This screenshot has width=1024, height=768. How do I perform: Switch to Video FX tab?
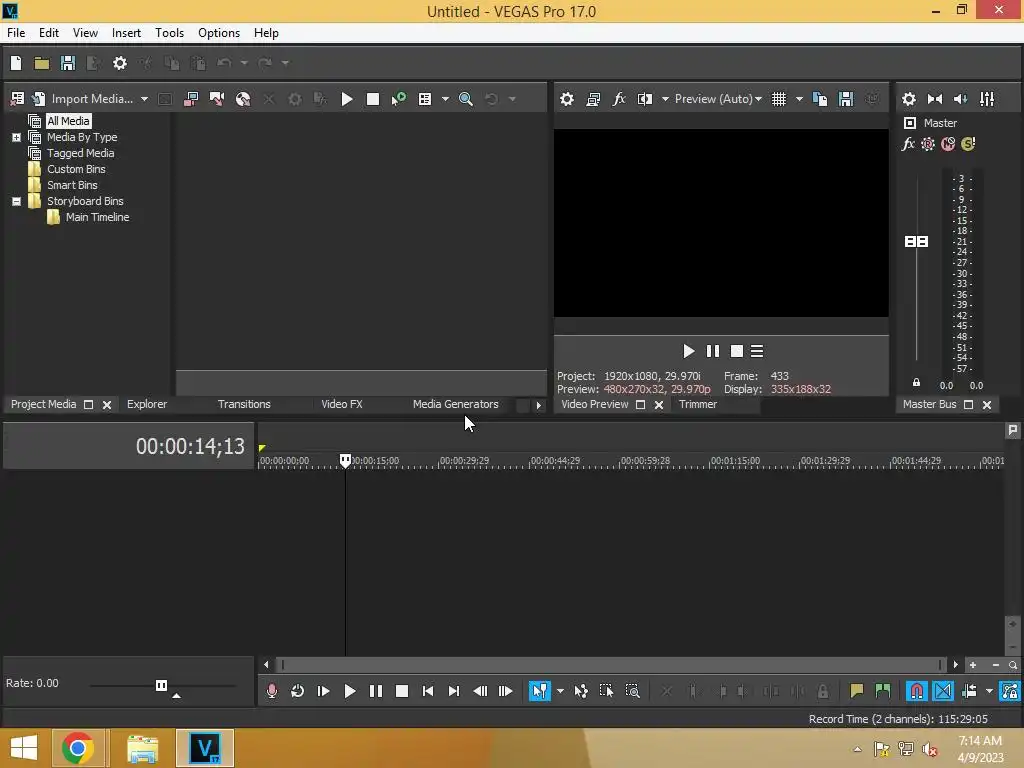pyautogui.click(x=342, y=404)
